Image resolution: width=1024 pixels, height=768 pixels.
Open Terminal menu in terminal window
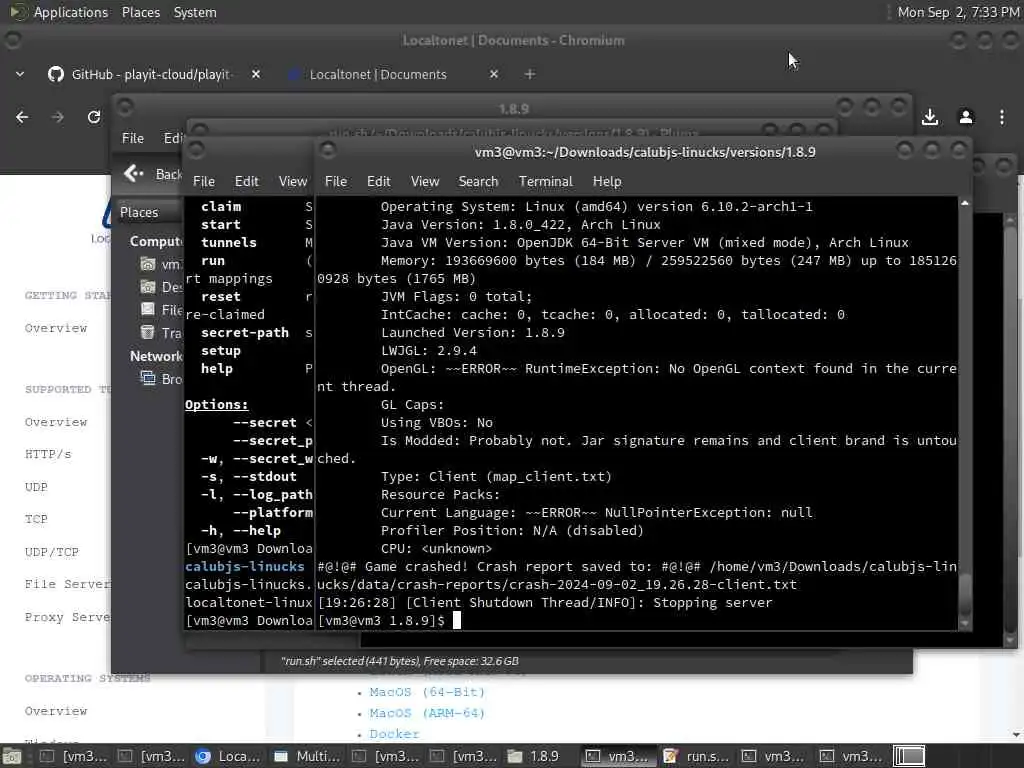pyautogui.click(x=545, y=182)
